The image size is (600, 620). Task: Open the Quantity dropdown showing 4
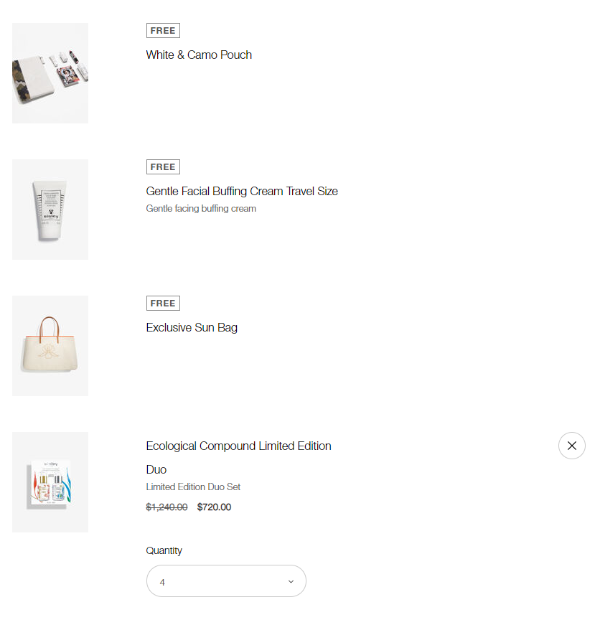coord(226,581)
